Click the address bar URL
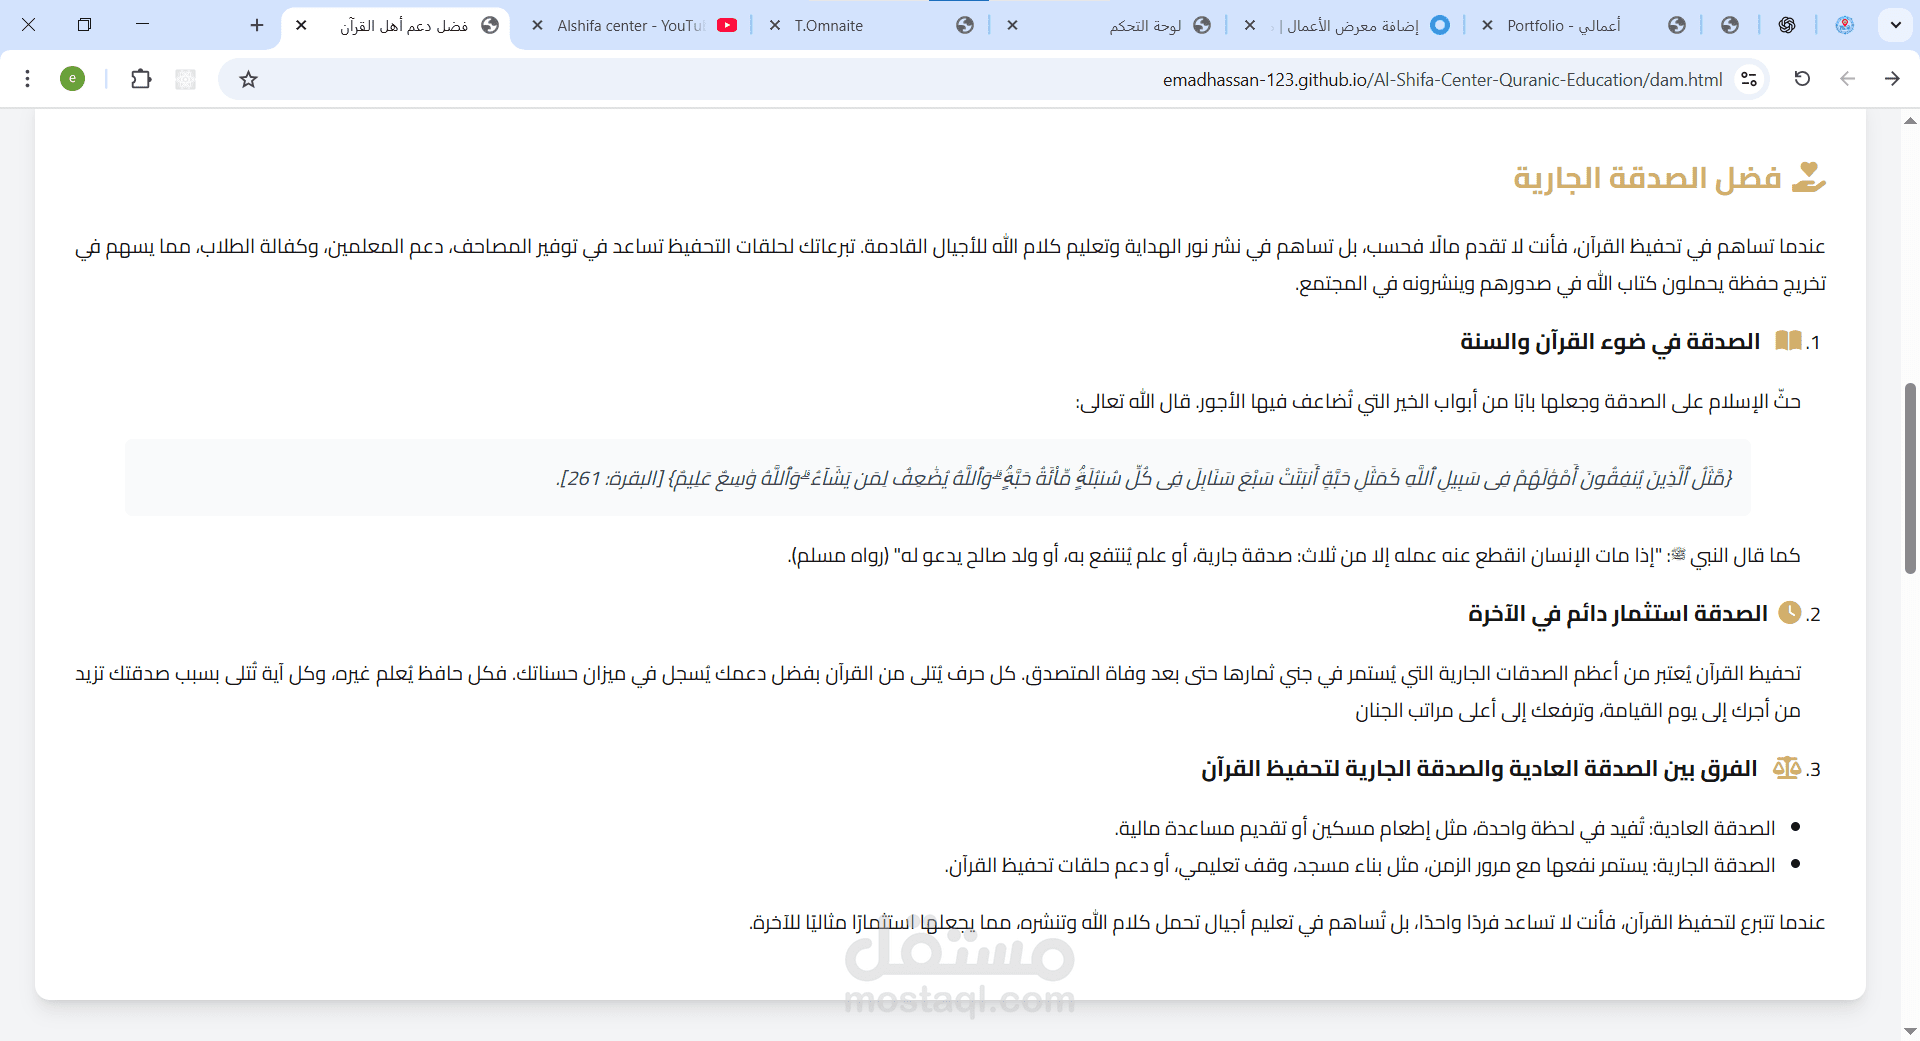1920x1041 pixels. [x=1442, y=79]
